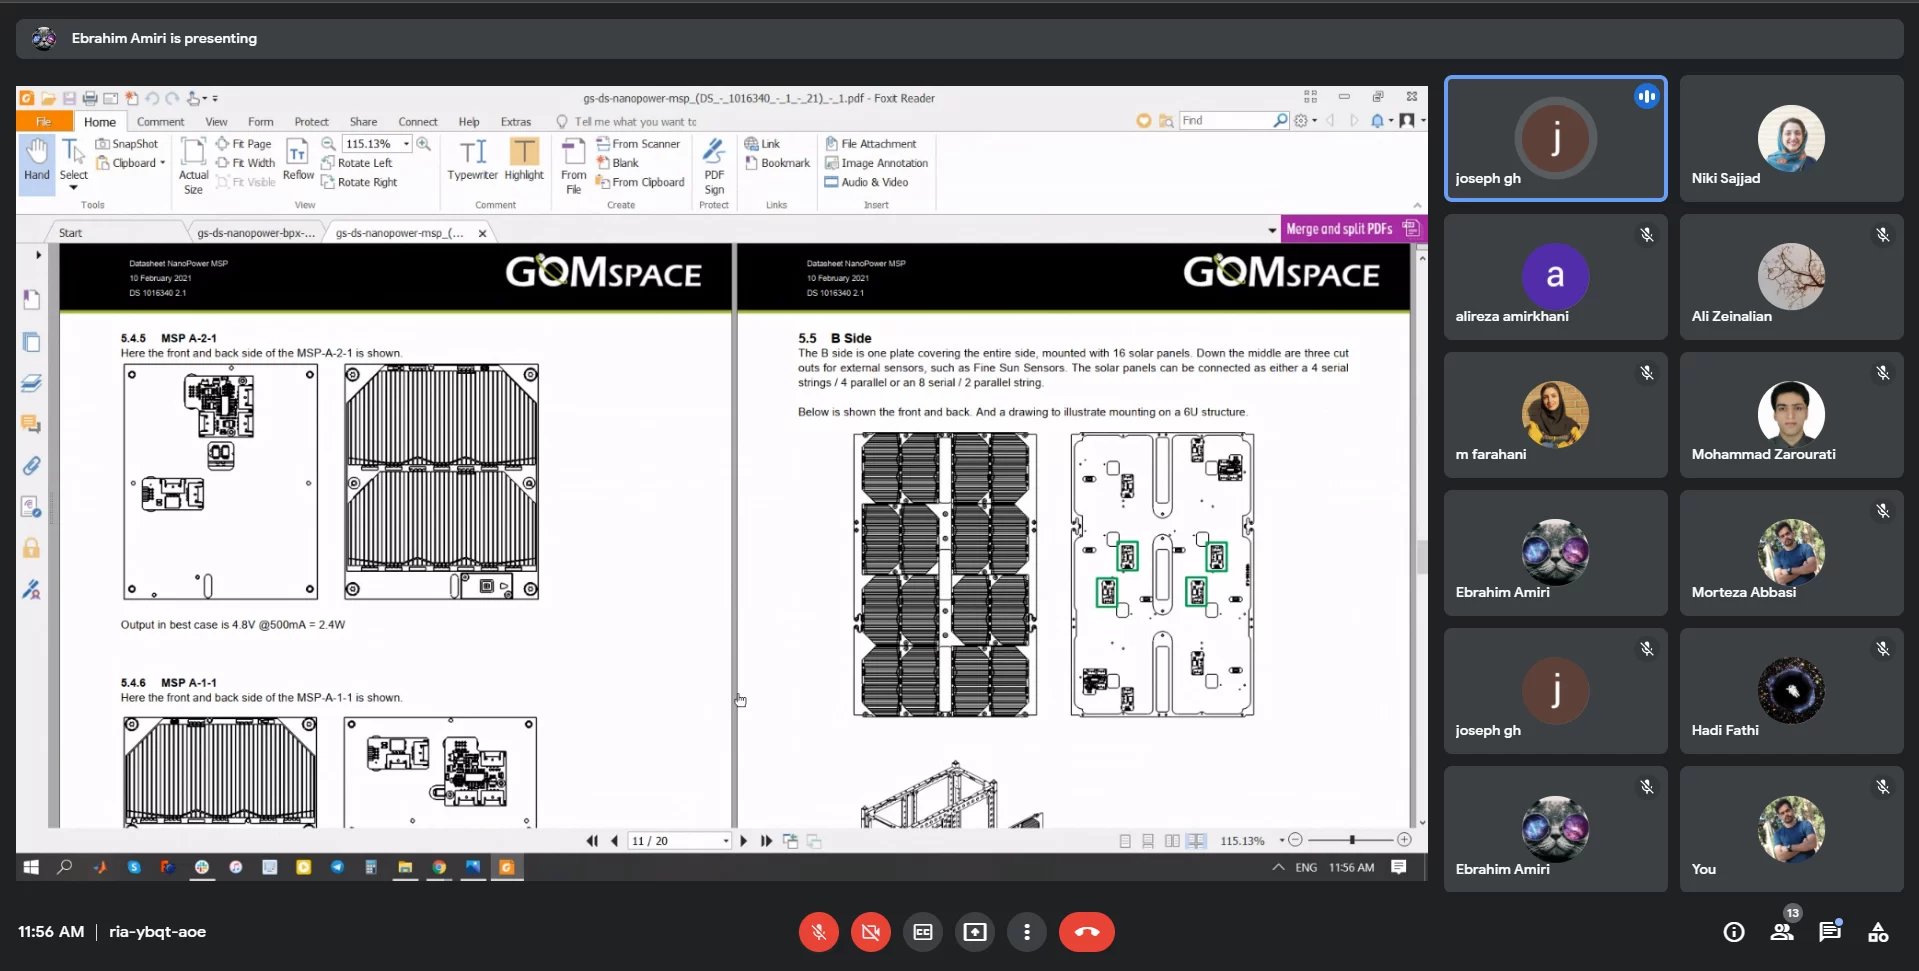Open PDF Sign tool
1919x971 pixels.
tap(714, 166)
